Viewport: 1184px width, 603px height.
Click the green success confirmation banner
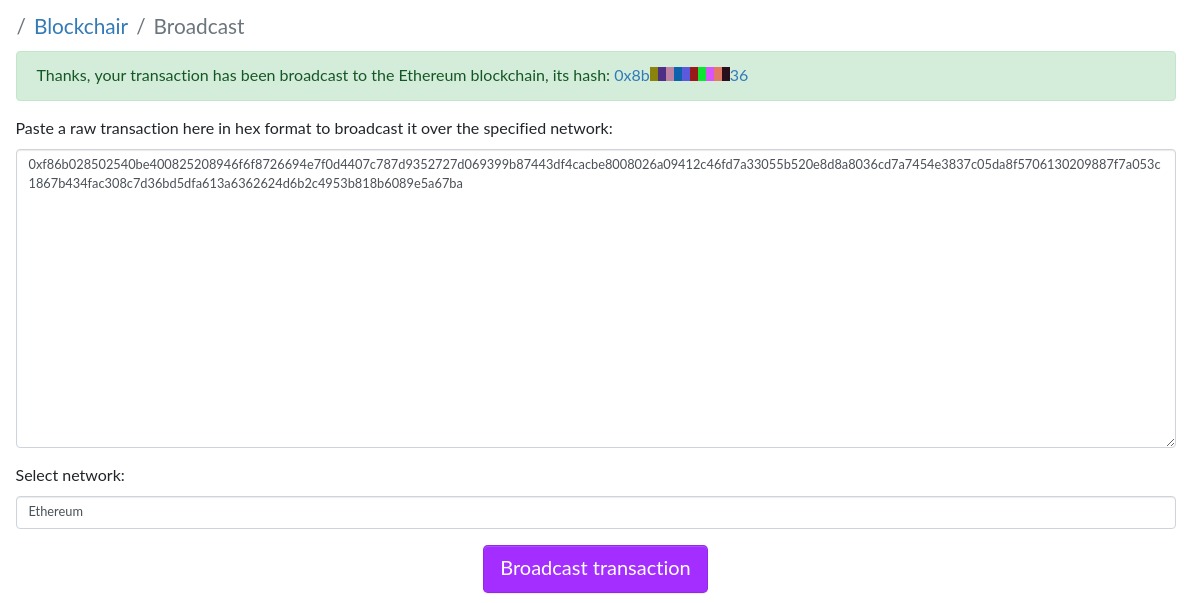click(595, 74)
